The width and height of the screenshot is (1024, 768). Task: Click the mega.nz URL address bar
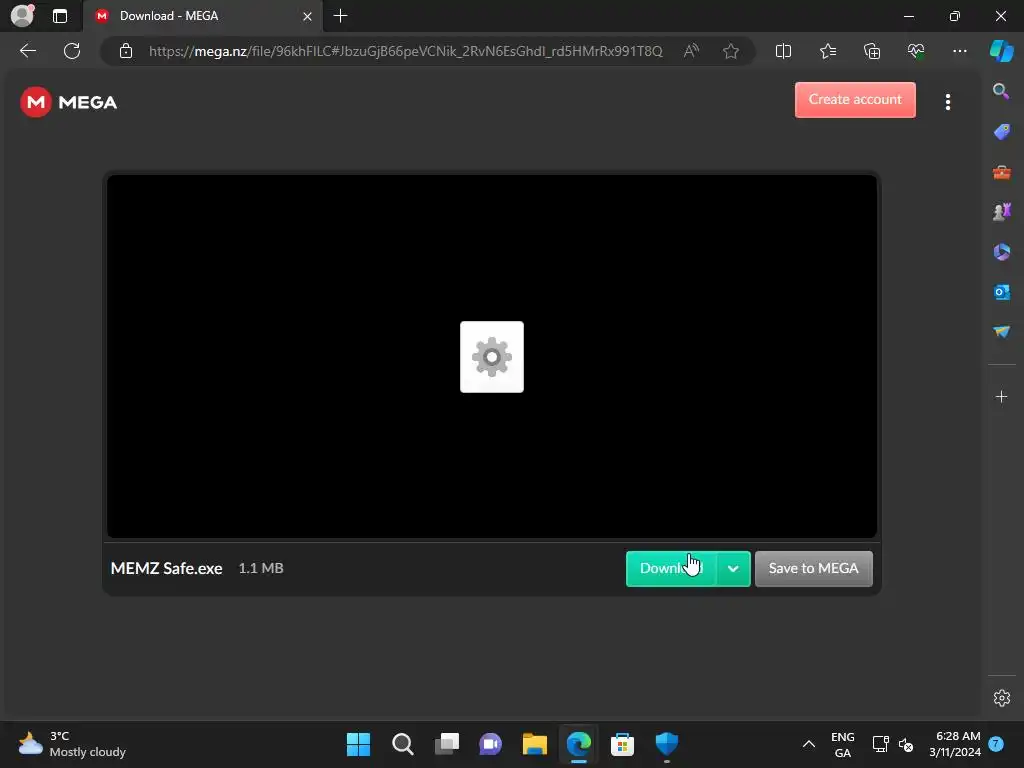click(405, 51)
